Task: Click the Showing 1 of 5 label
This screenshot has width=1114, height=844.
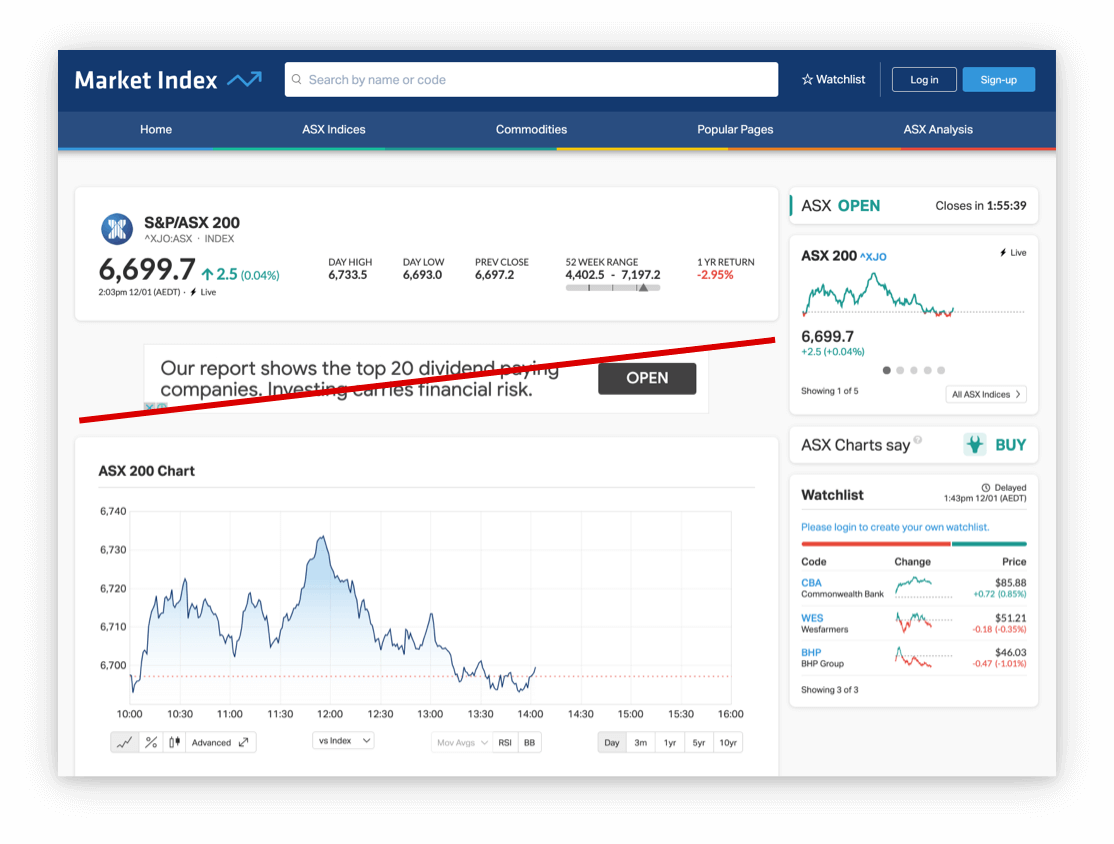Action: 830,391
